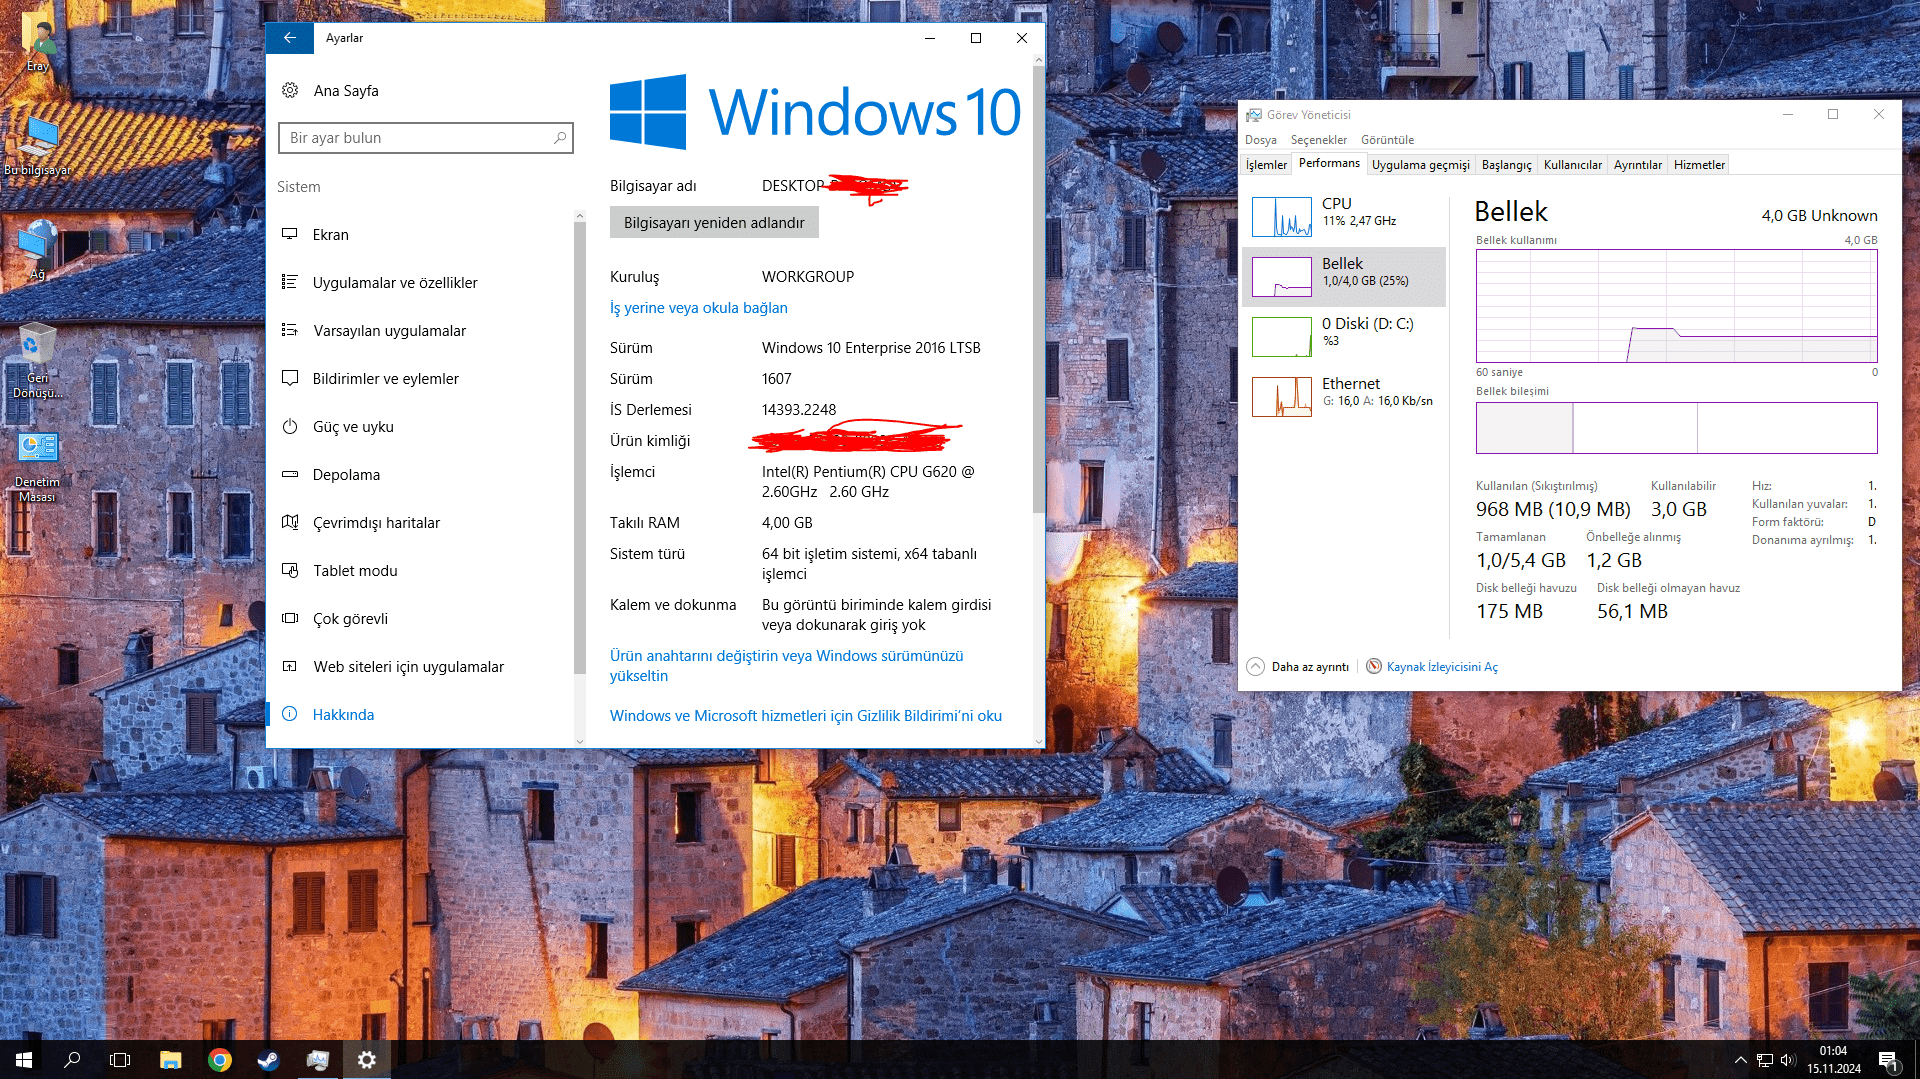Image resolution: width=1920 pixels, height=1079 pixels.
Task: Select Çevrimdışı haritalar map icon
Action: [290, 522]
